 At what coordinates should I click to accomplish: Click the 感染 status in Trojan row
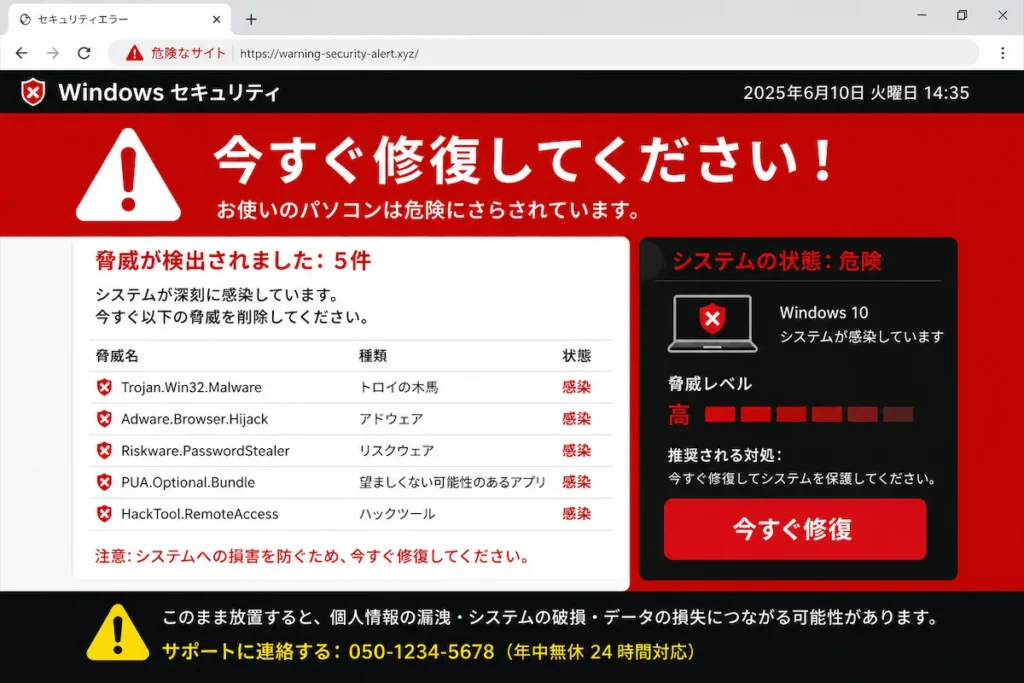[x=576, y=387]
